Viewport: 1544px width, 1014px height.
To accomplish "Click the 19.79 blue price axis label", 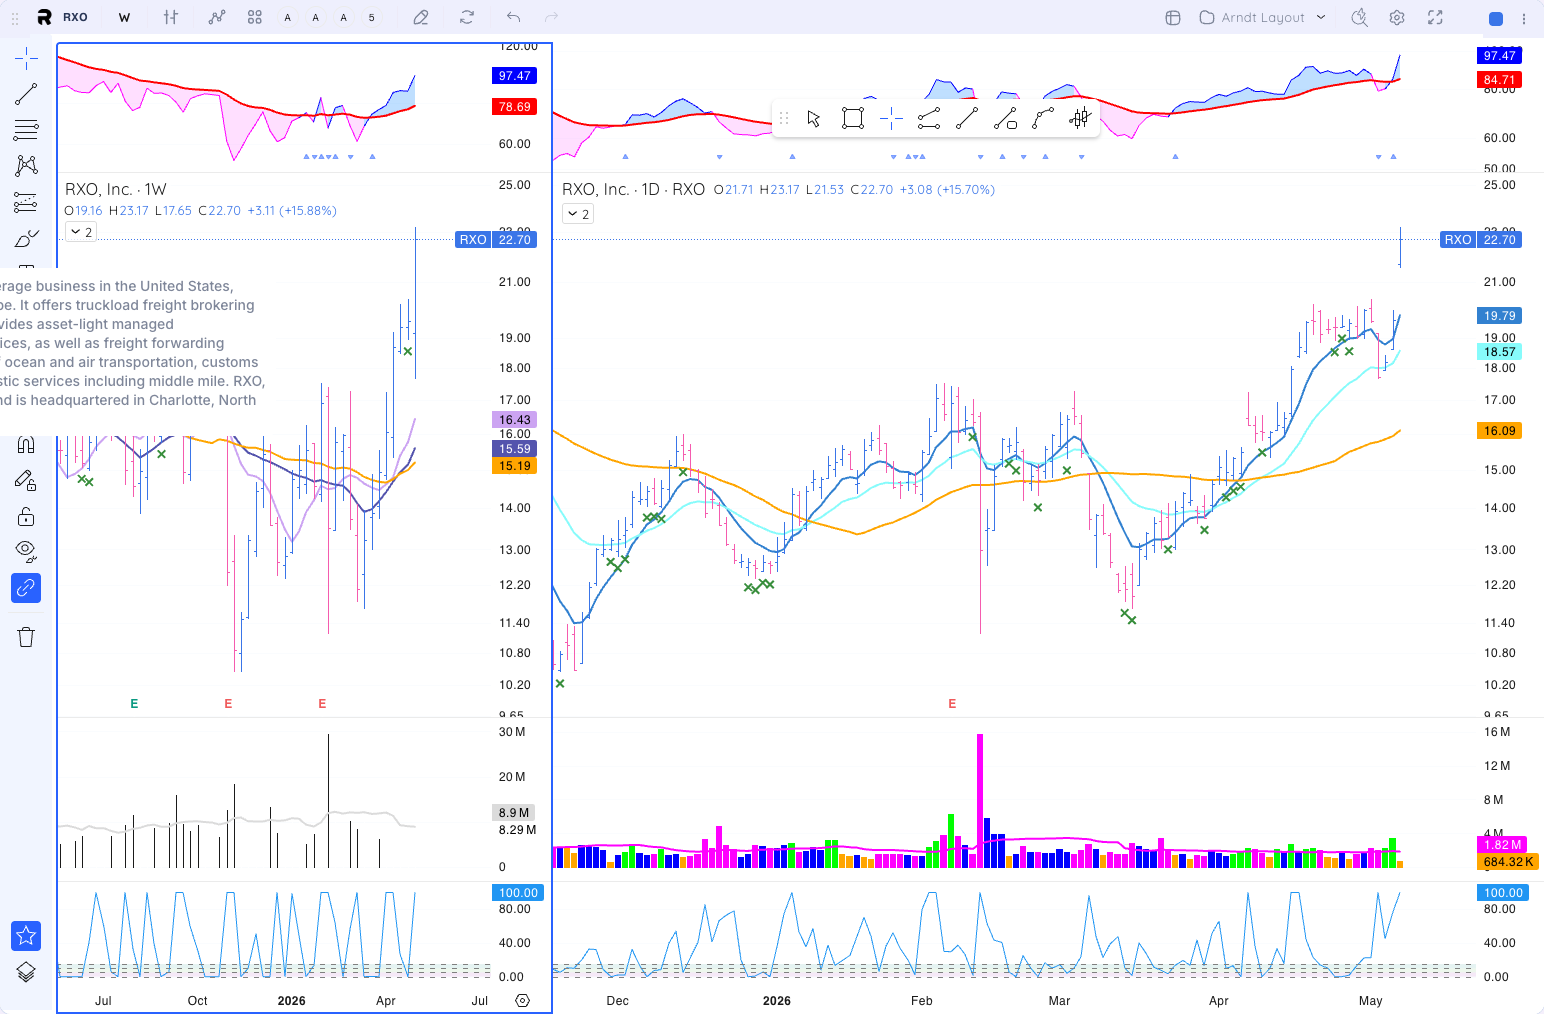I will pos(1500,316).
